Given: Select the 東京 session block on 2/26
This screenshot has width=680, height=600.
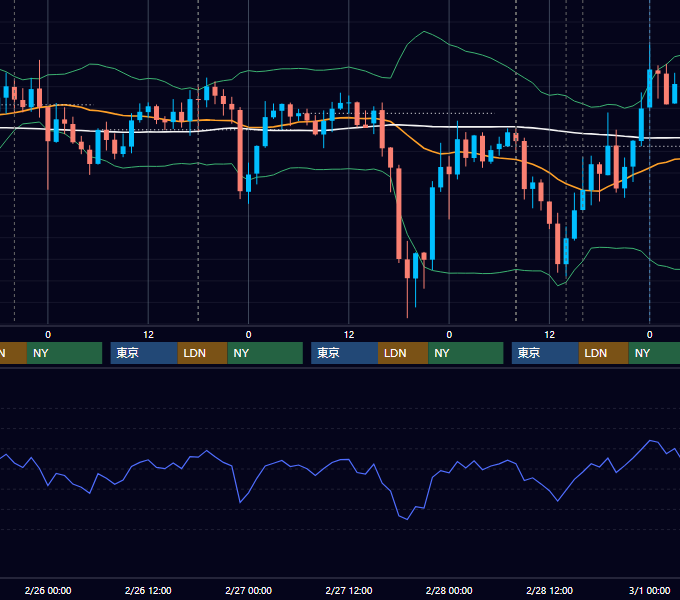Looking at the screenshot, I should click(x=144, y=353).
